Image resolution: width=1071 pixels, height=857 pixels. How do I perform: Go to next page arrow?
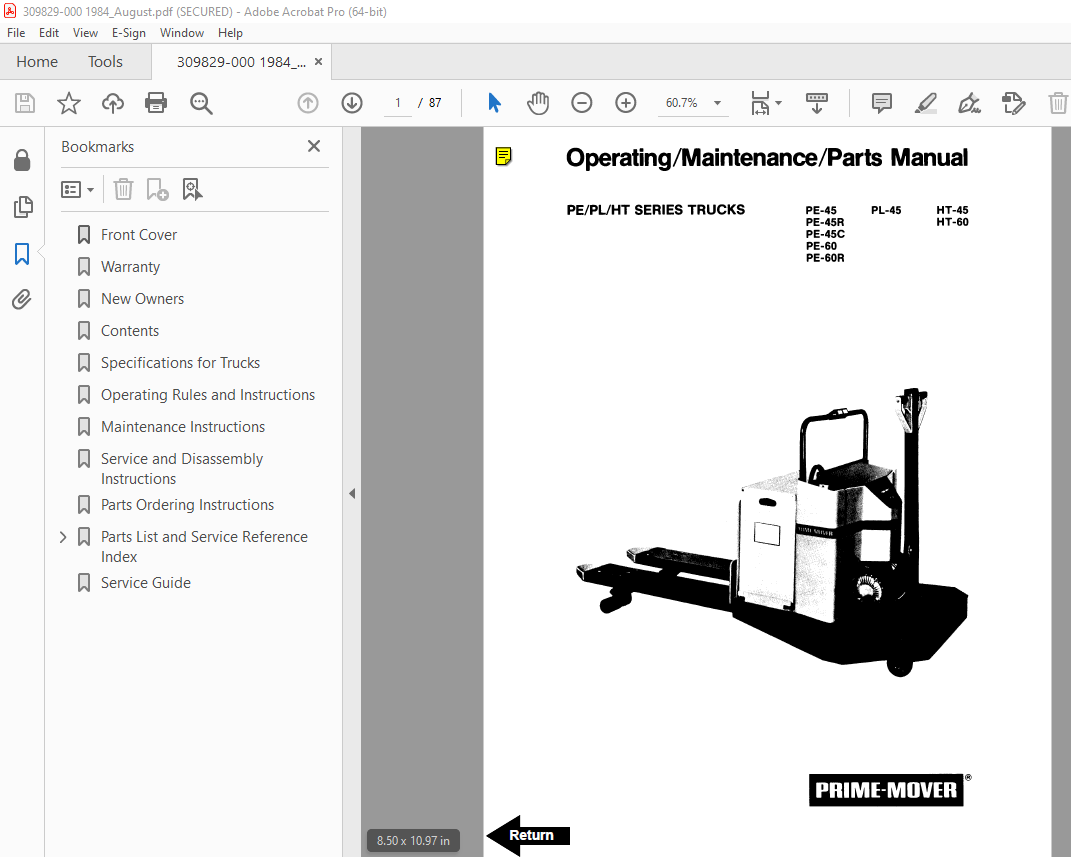point(352,103)
